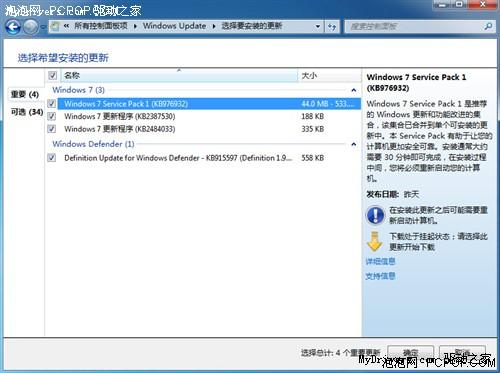Click the search magnifier icon
Screen dimensions: 500x373
pos(488,26)
